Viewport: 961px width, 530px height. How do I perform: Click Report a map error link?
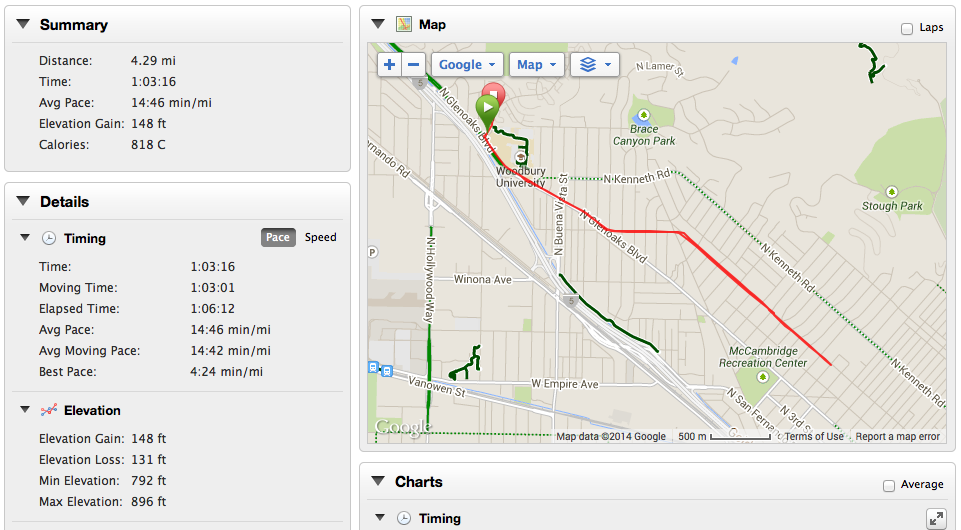[x=897, y=436]
